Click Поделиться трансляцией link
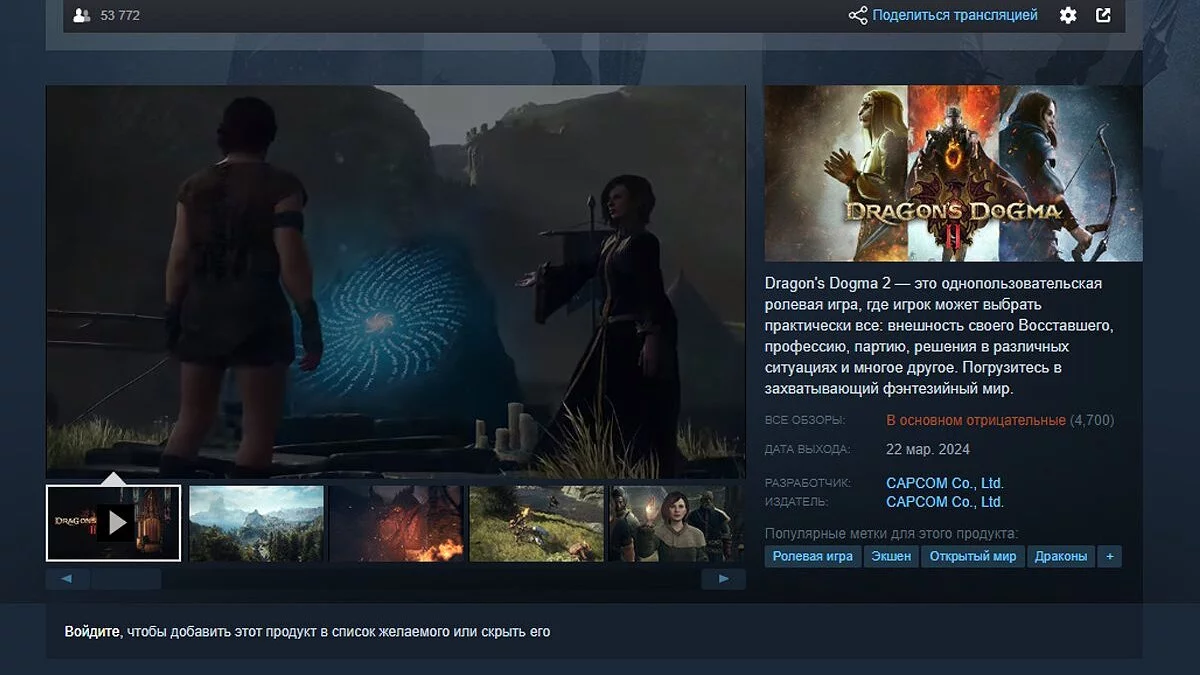Screen dimensions: 1200x675 [x=955, y=15]
